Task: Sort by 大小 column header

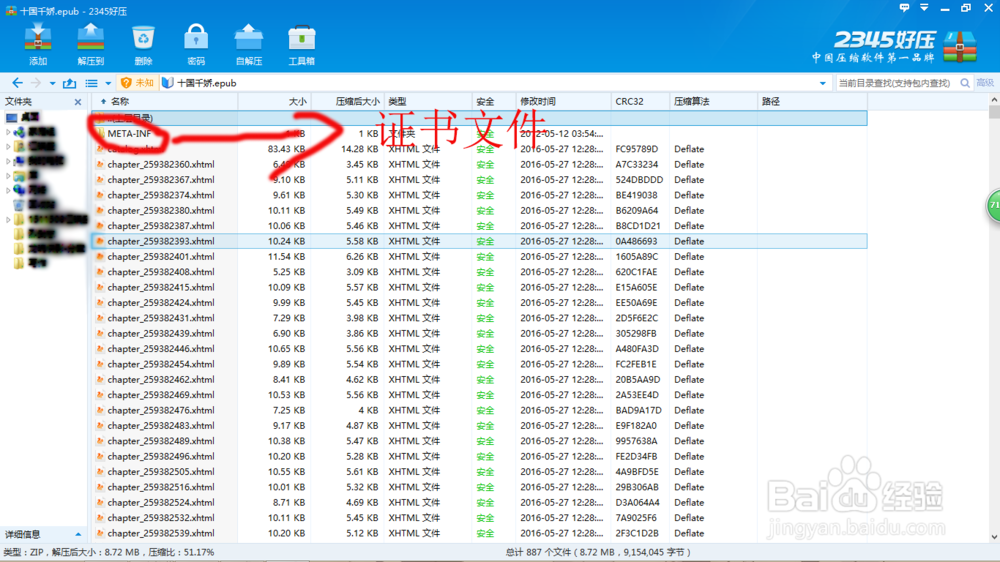Action: point(275,101)
